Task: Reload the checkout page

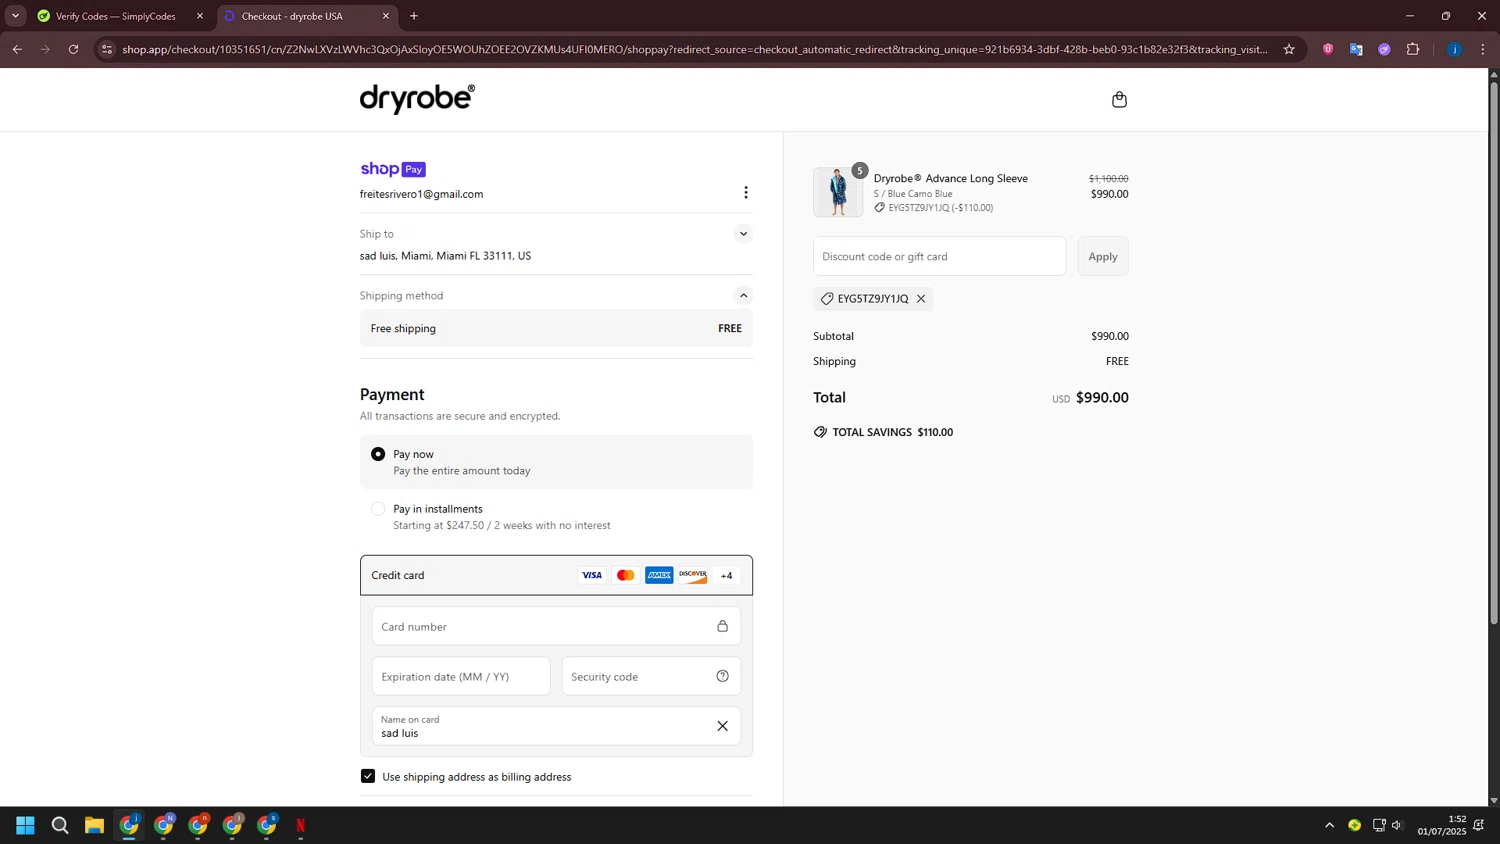Action: [73, 49]
